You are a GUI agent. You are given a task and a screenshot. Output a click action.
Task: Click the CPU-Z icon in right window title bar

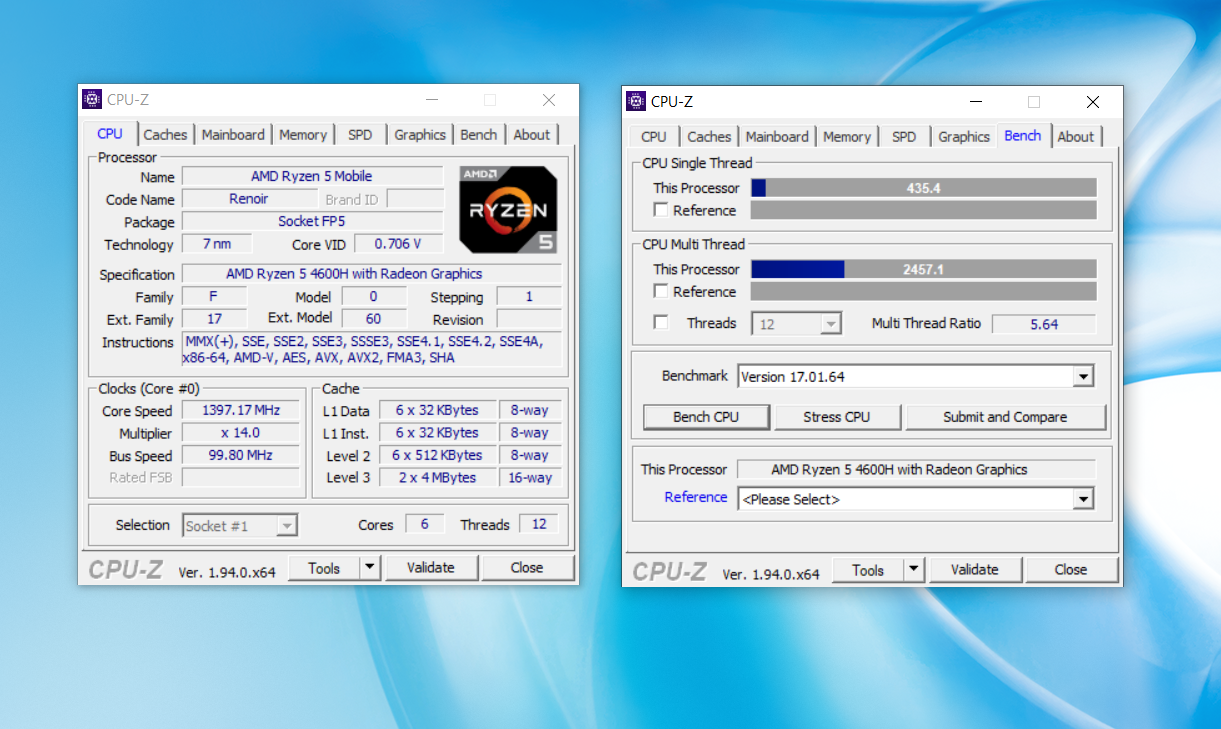tap(636, 101)
